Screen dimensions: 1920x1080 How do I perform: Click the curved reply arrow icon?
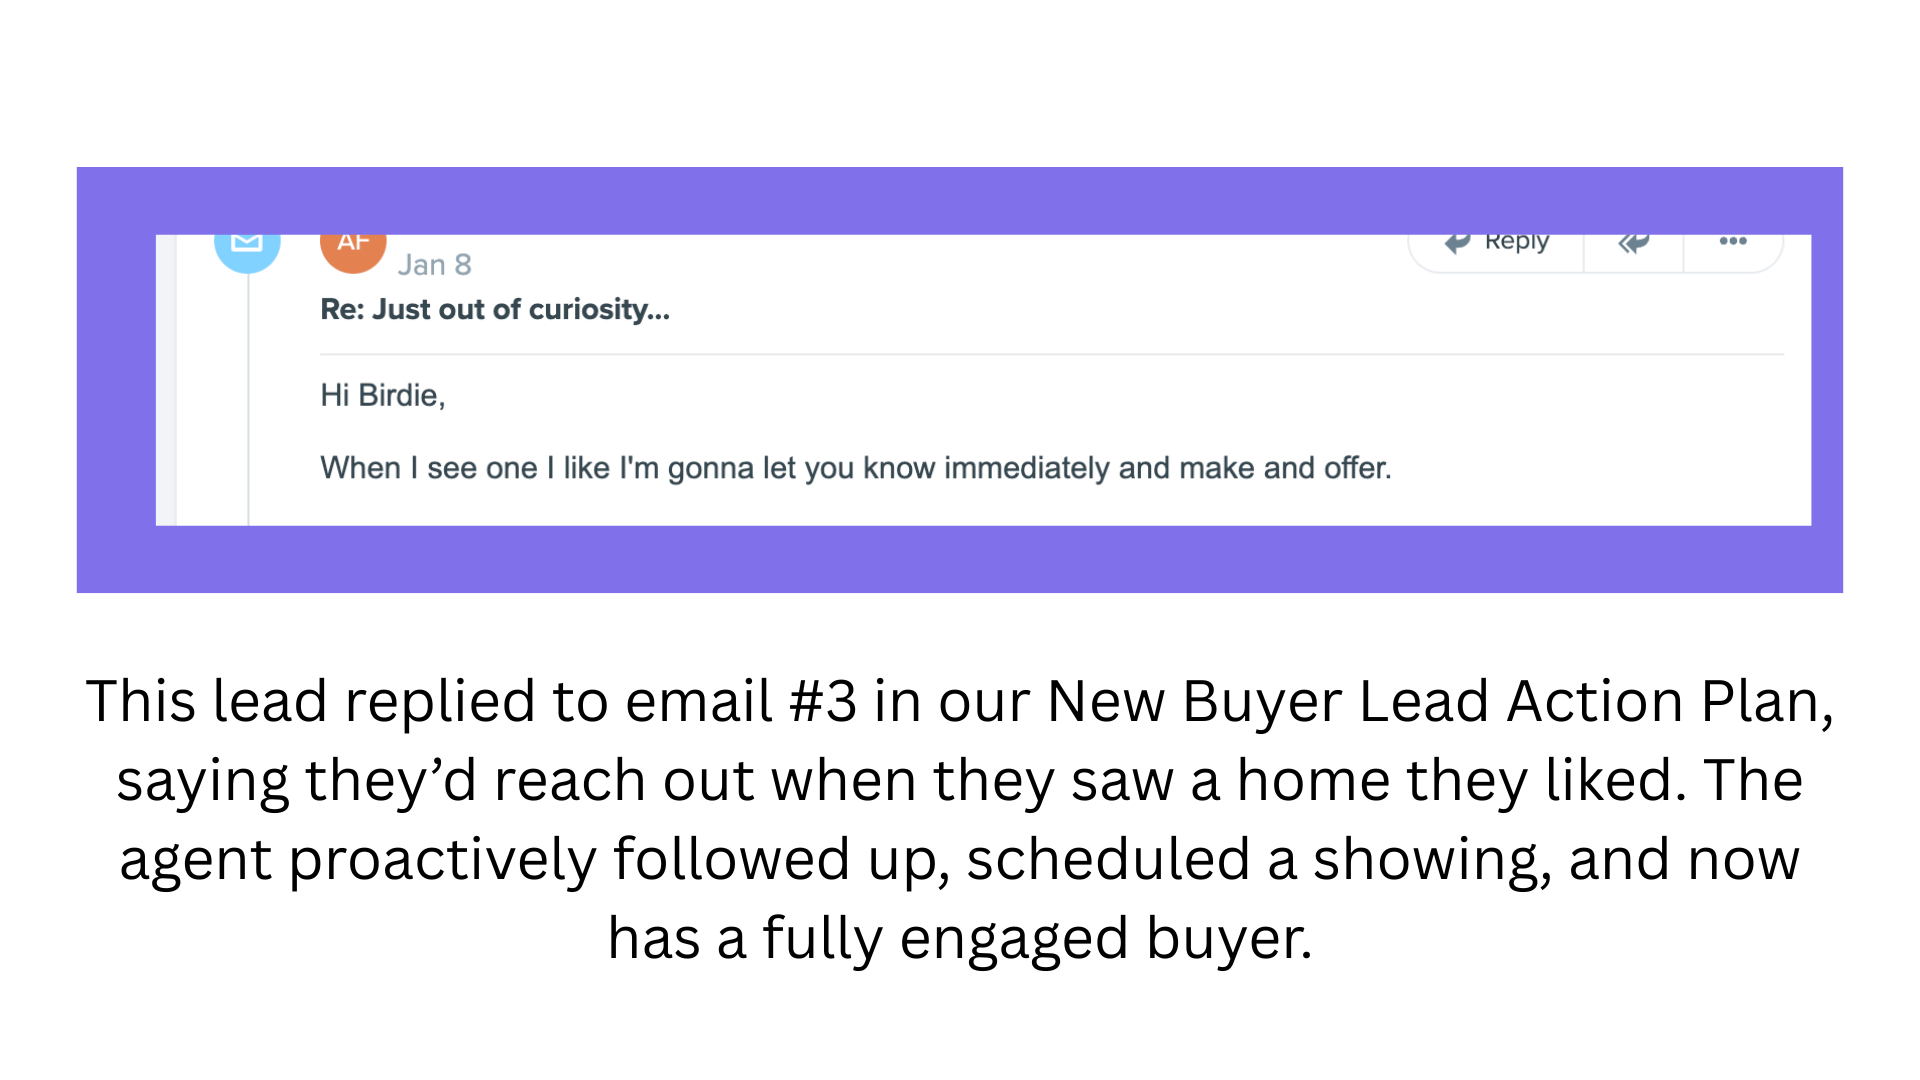(x=1458, y=243)
